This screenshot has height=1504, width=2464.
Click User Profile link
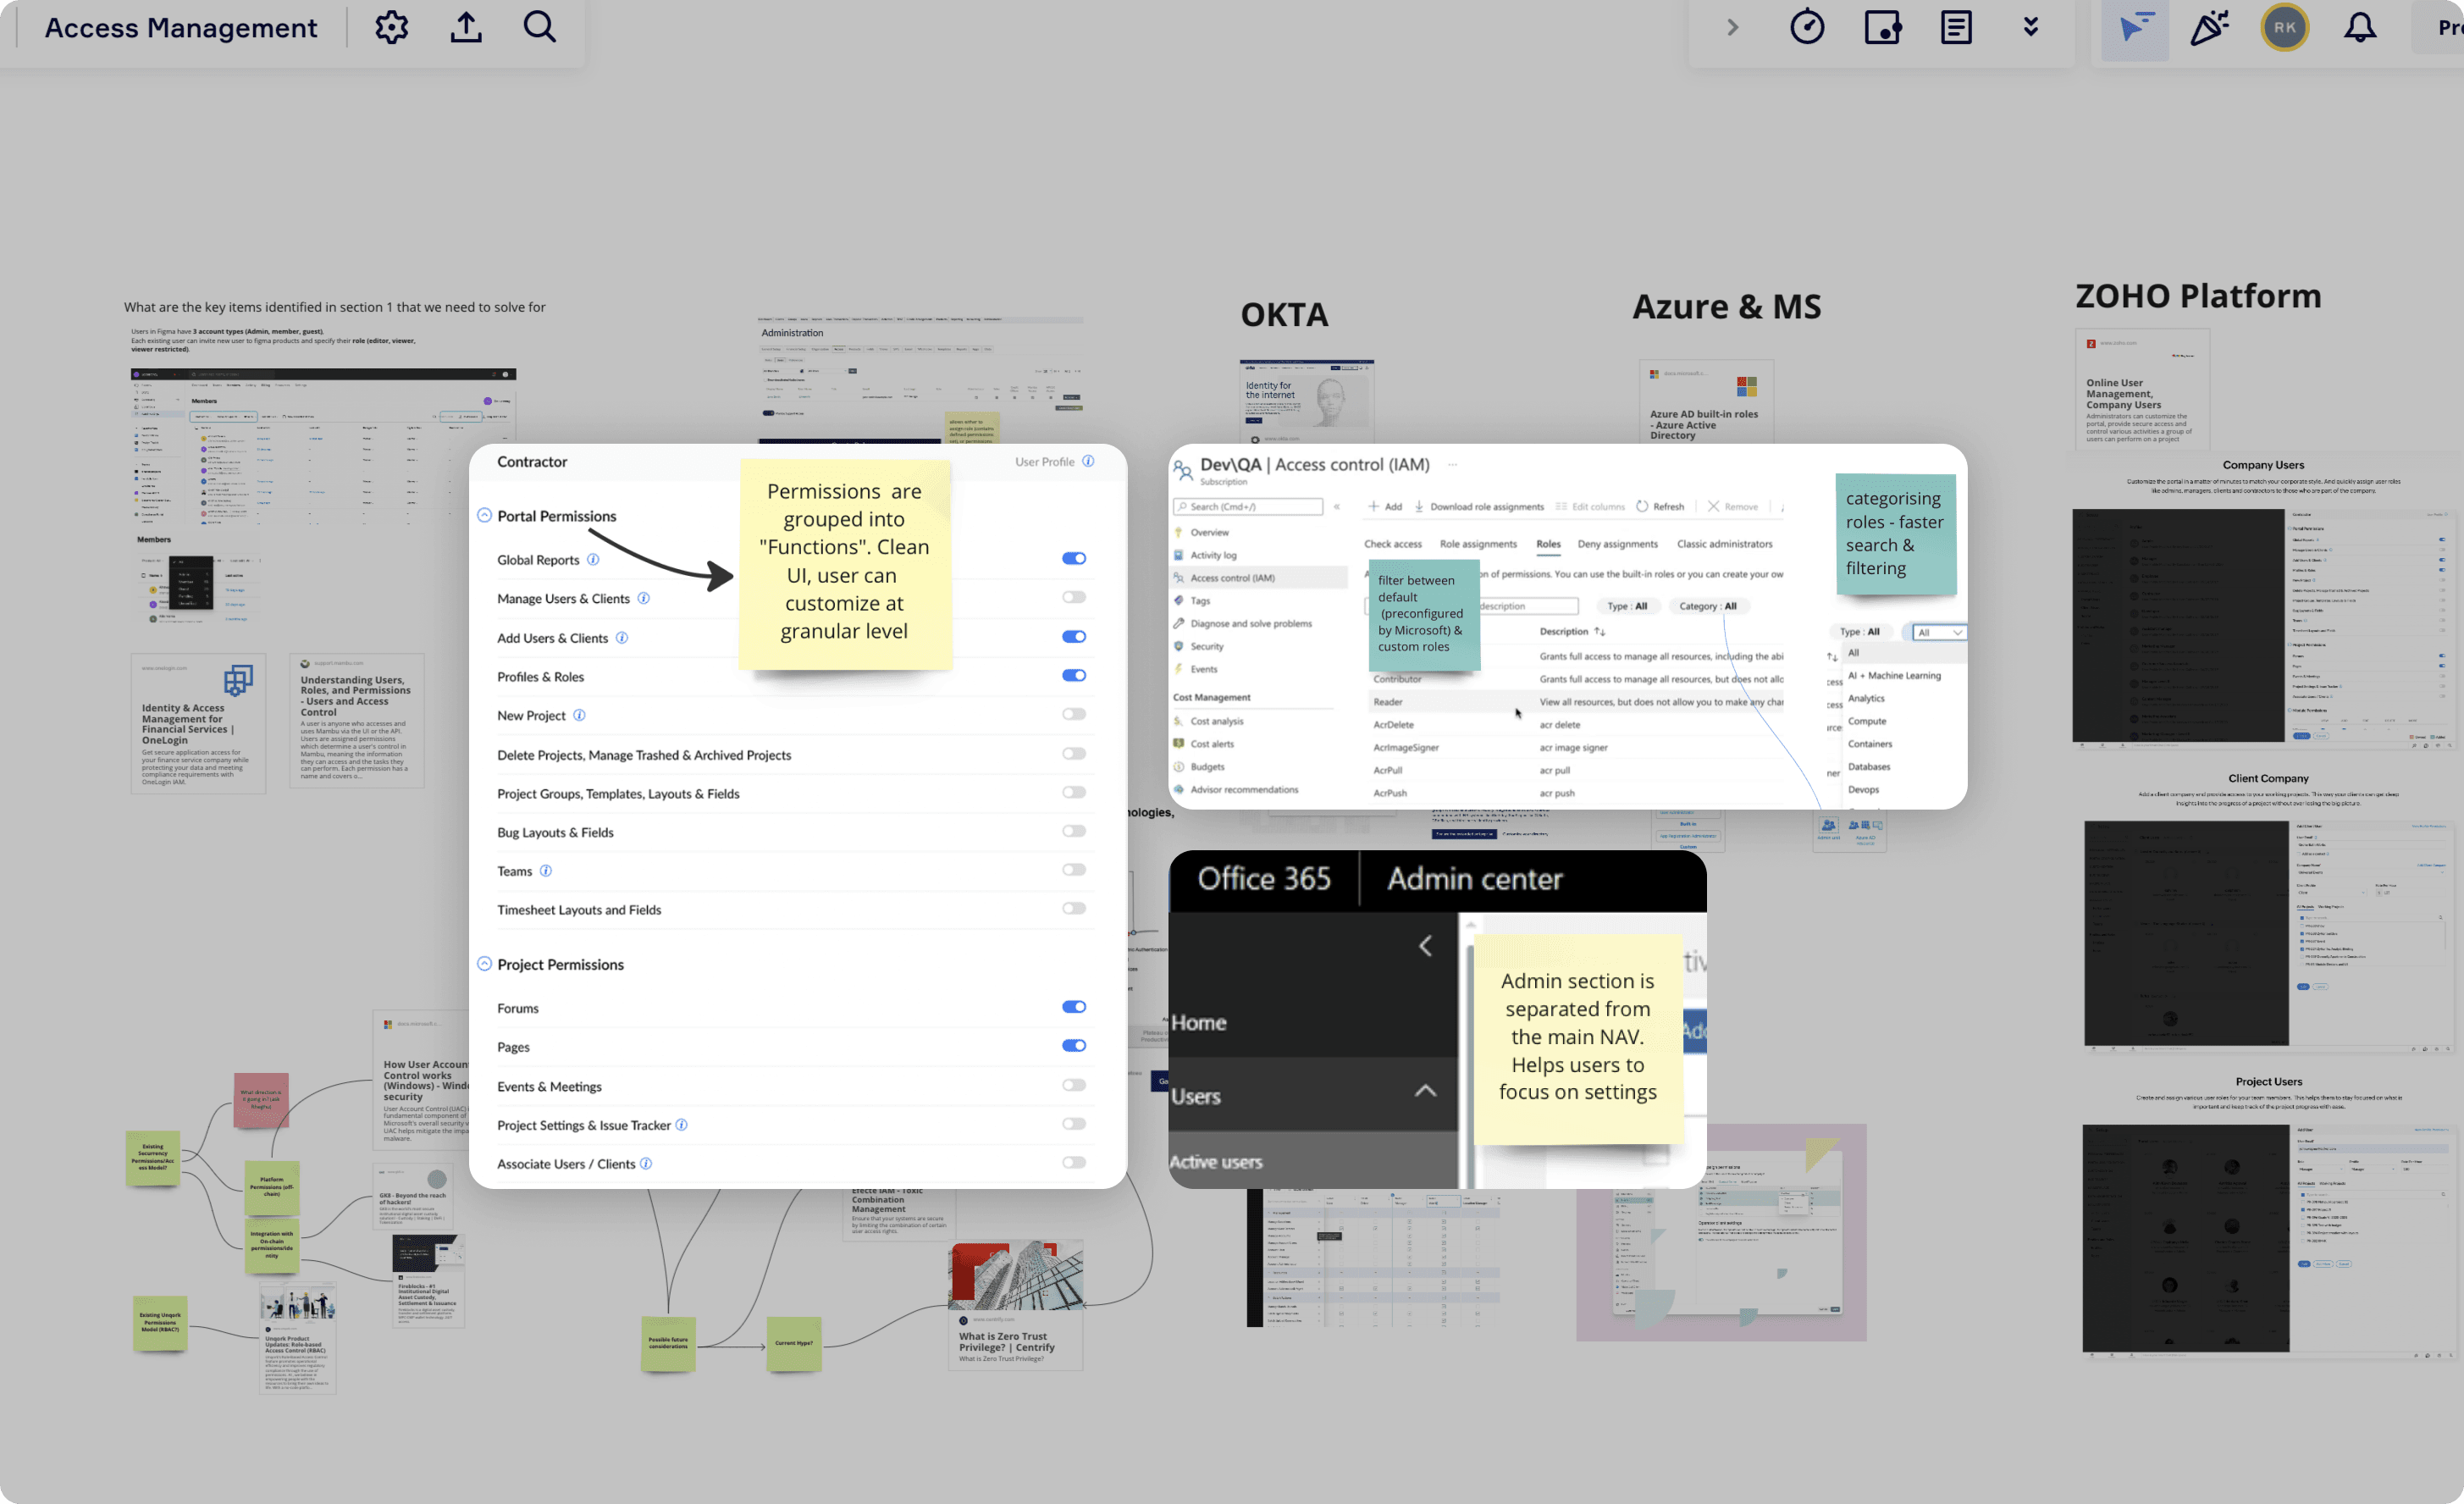click(x=1044, y=461)
